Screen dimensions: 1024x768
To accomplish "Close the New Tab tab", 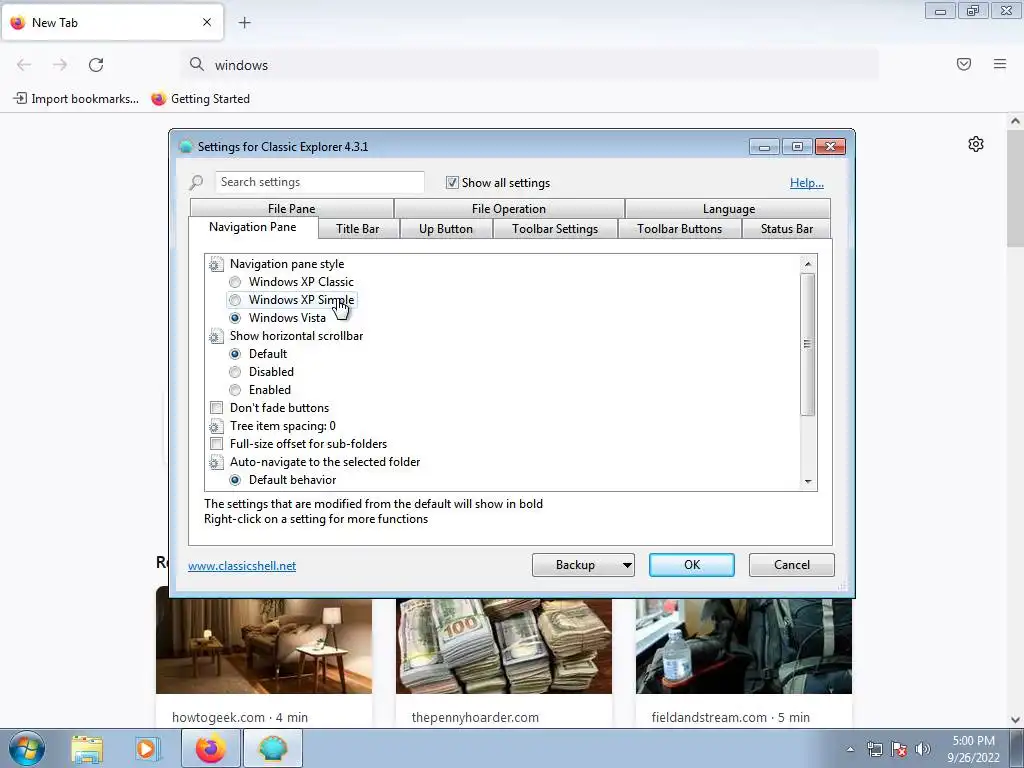I will tap(207, 22).
